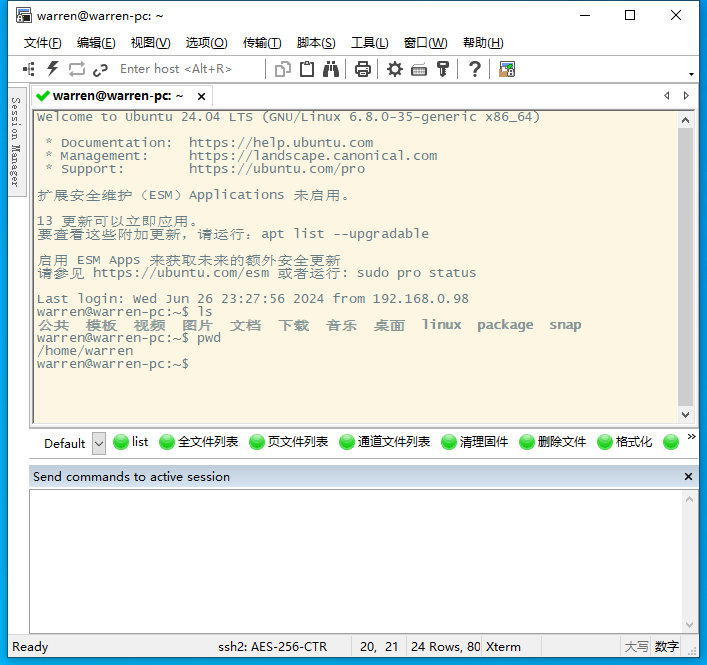Image resolution: width=707 pixels, height=665 pixels.
Task: Open Find with the binoculars icon
Action: click(331, 69)
